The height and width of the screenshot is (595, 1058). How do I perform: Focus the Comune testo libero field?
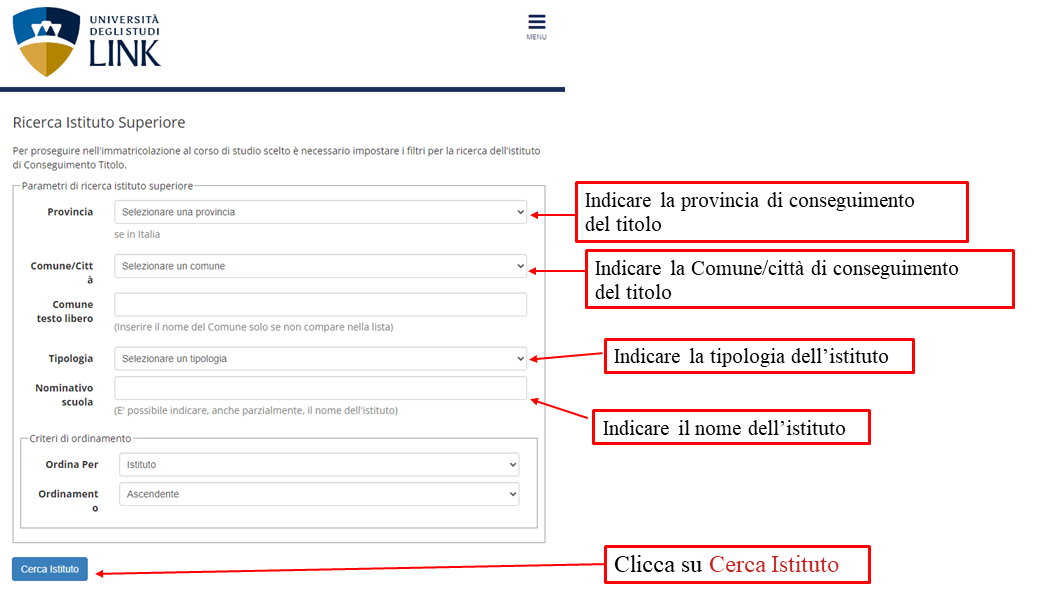320,304
